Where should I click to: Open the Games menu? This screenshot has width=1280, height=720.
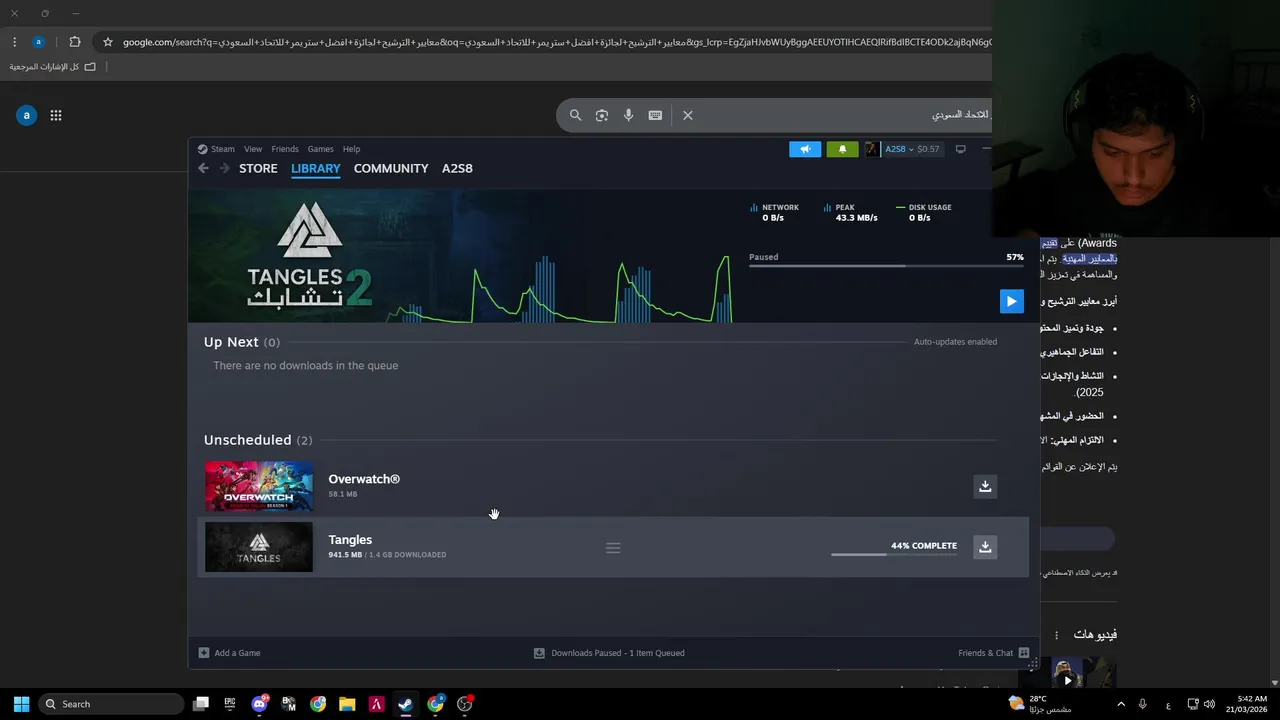click(x=320, y=149)
